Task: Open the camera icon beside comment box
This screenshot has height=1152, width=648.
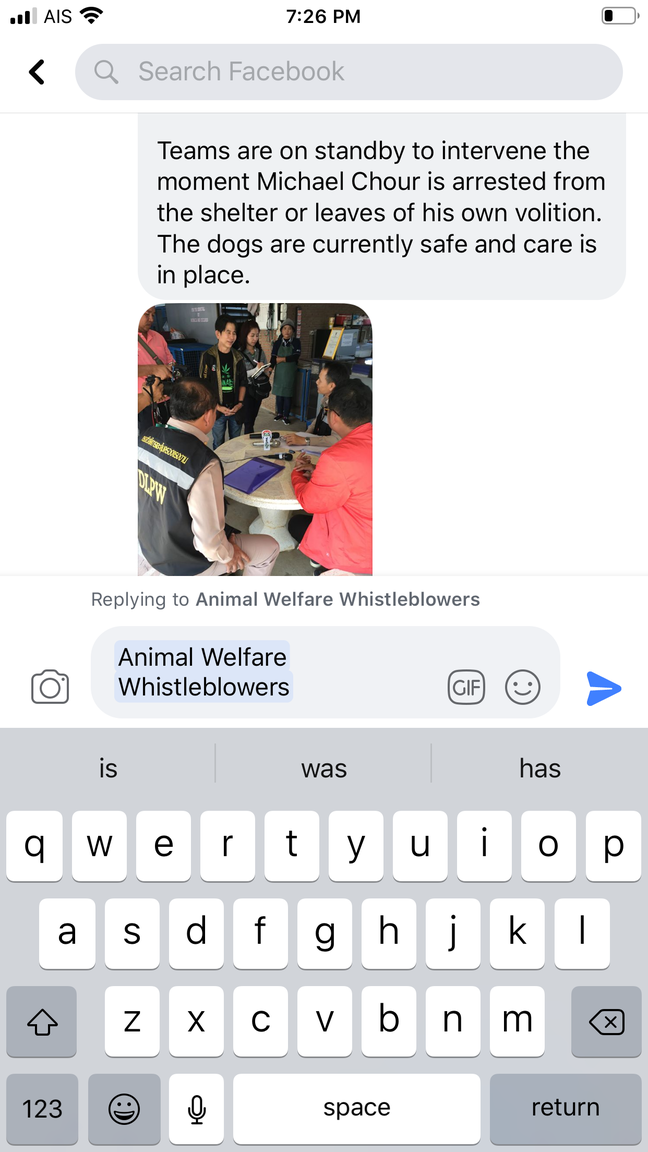Action: 50,687
